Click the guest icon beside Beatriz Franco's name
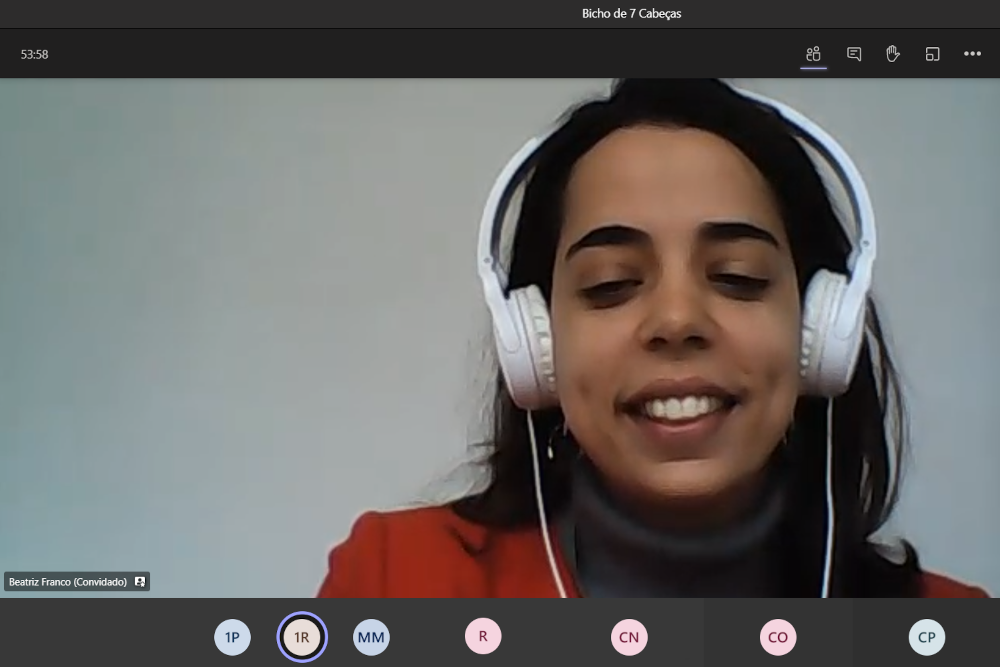Image resolution: width=1000 pixels, height=667 pixels. 140,582
